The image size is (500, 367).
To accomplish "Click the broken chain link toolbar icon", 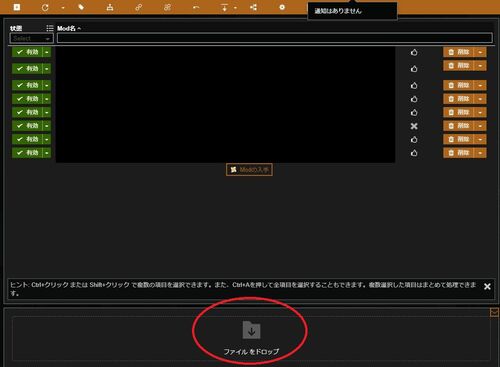I will 167,7.
